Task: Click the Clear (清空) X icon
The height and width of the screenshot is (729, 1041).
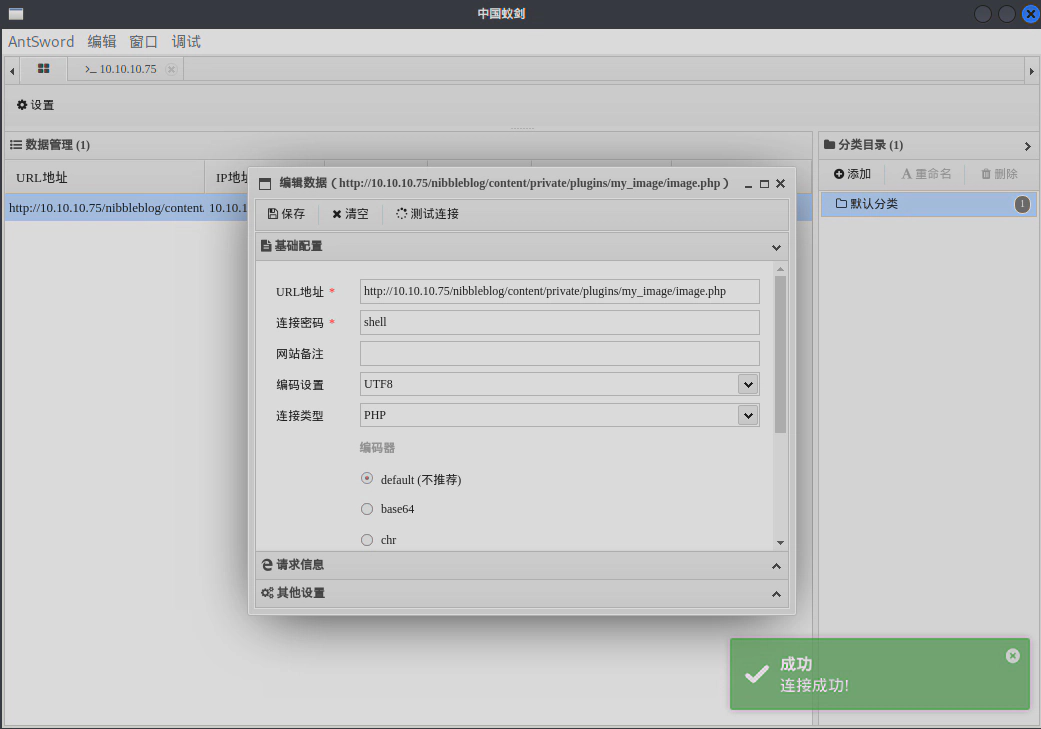Action: [x=337, y=214]
